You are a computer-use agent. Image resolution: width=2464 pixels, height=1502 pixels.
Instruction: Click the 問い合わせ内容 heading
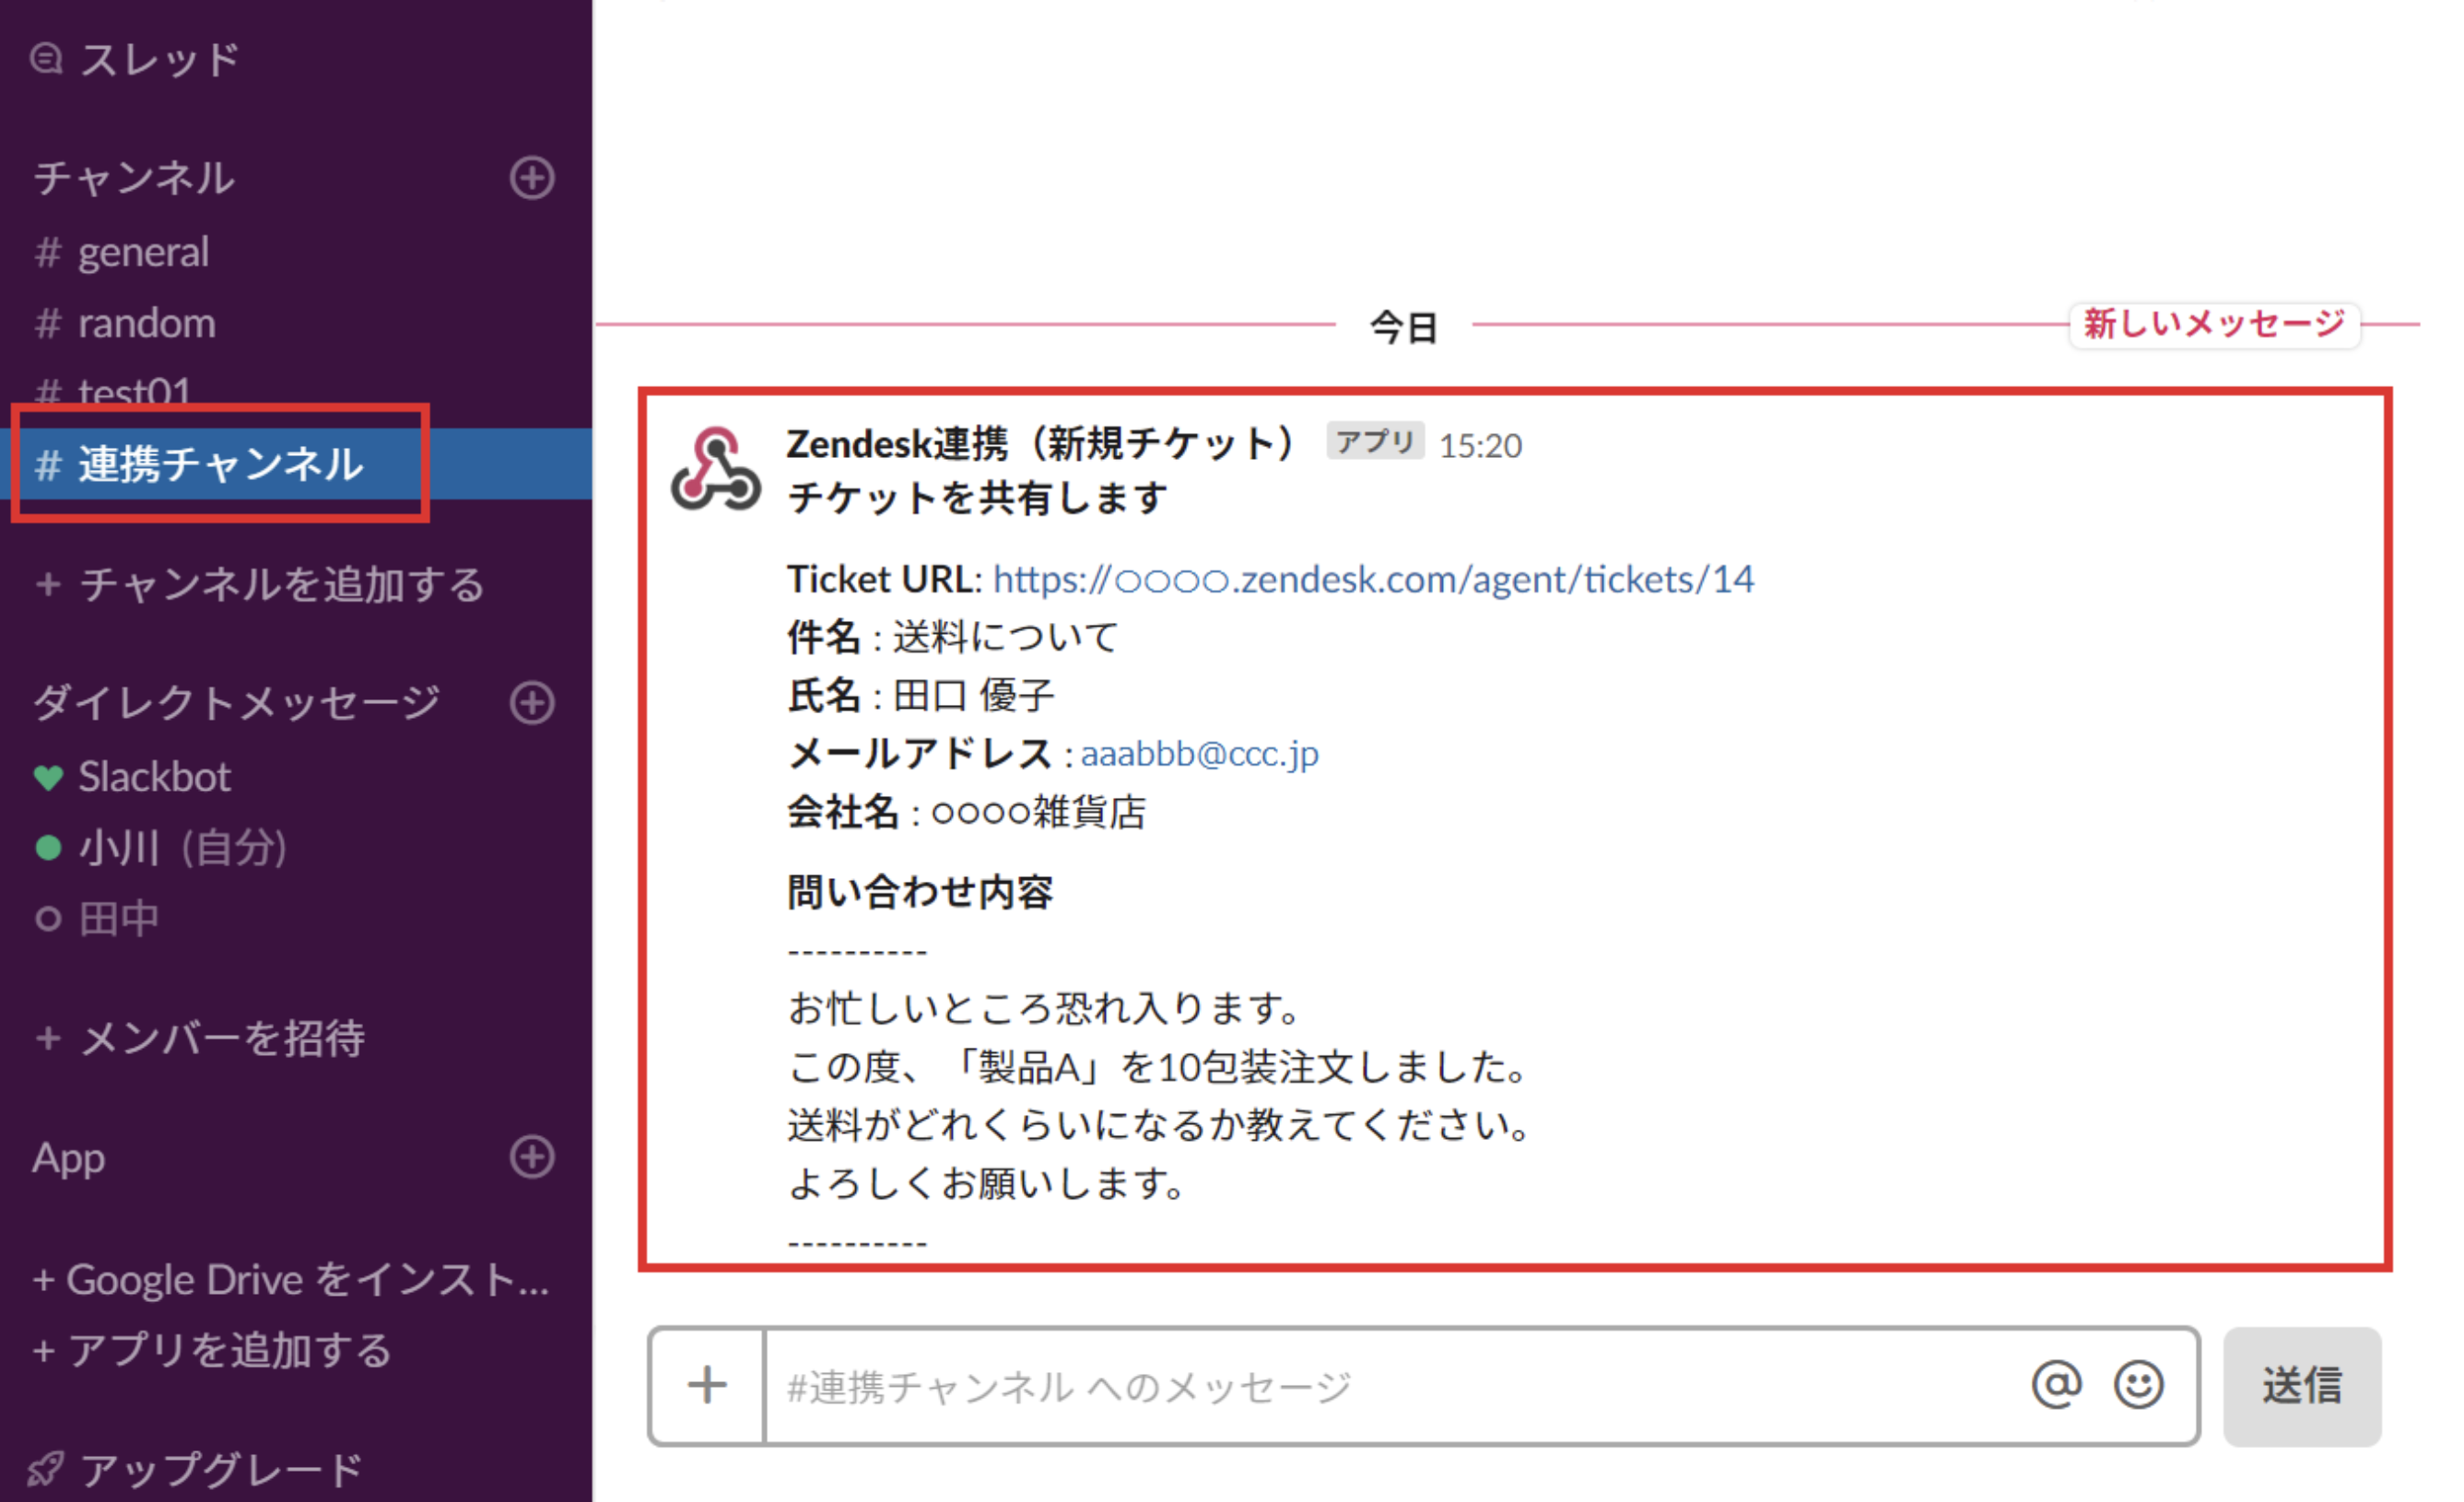pos(920,891)
